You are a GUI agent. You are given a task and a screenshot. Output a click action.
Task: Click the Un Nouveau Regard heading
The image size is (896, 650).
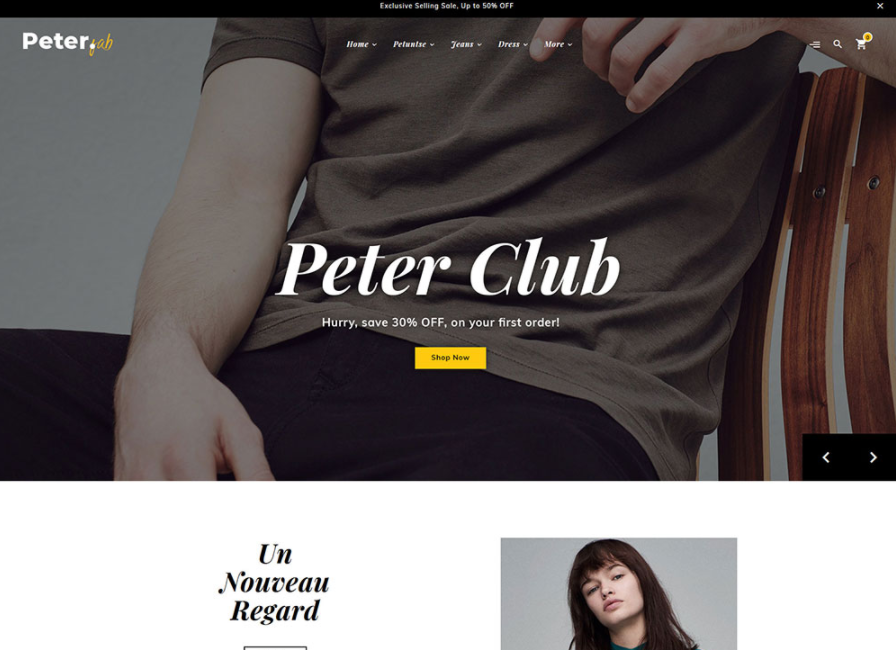[274, 582]
